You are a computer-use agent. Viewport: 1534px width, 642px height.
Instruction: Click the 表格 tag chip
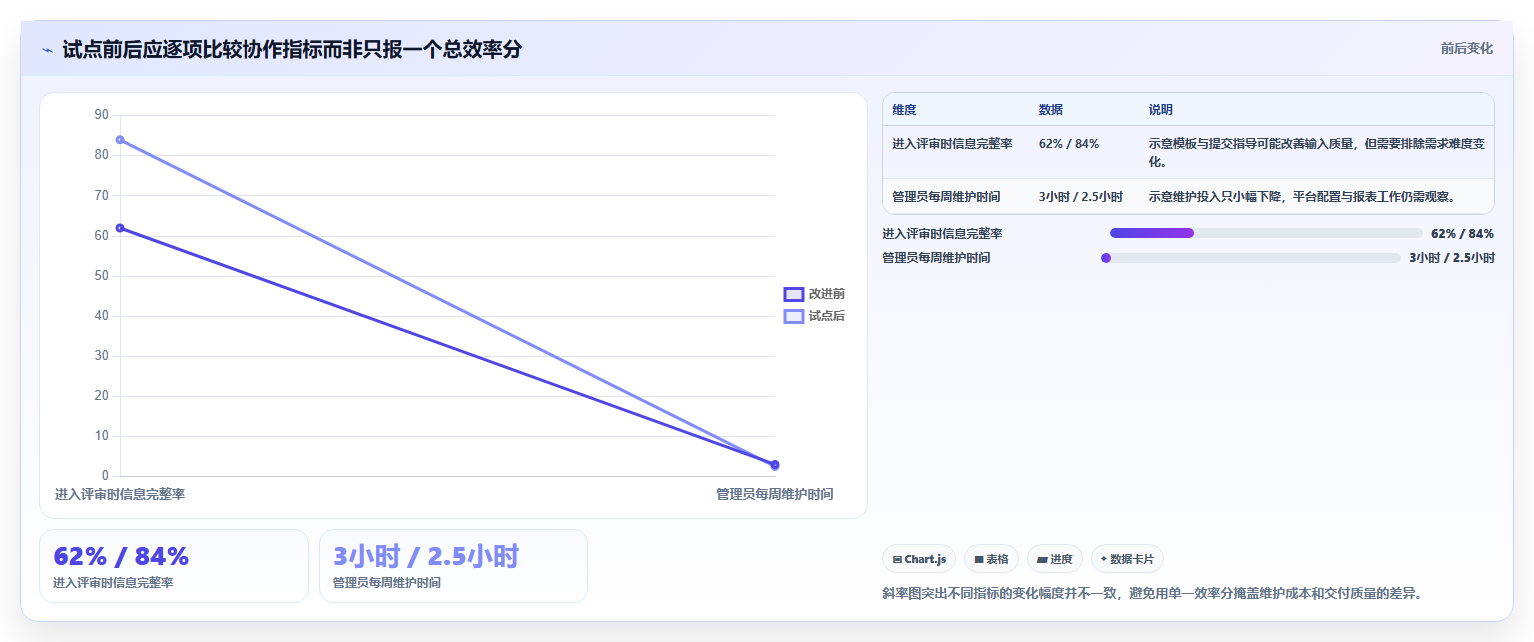click(991, 559)
